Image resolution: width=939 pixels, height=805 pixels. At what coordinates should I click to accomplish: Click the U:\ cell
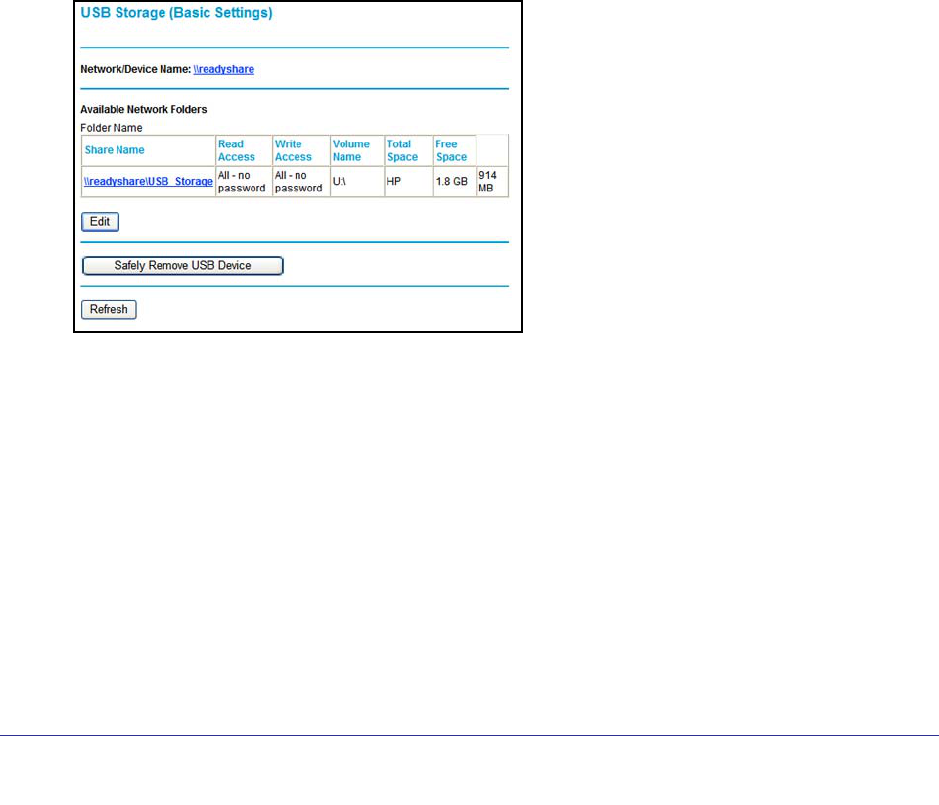pyautogui.click(x=357, y=181)
